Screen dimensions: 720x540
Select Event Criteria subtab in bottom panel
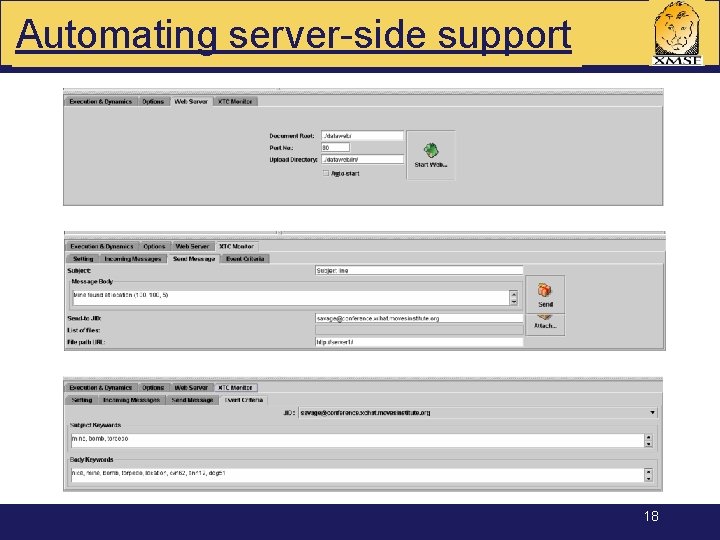(244, 400)
